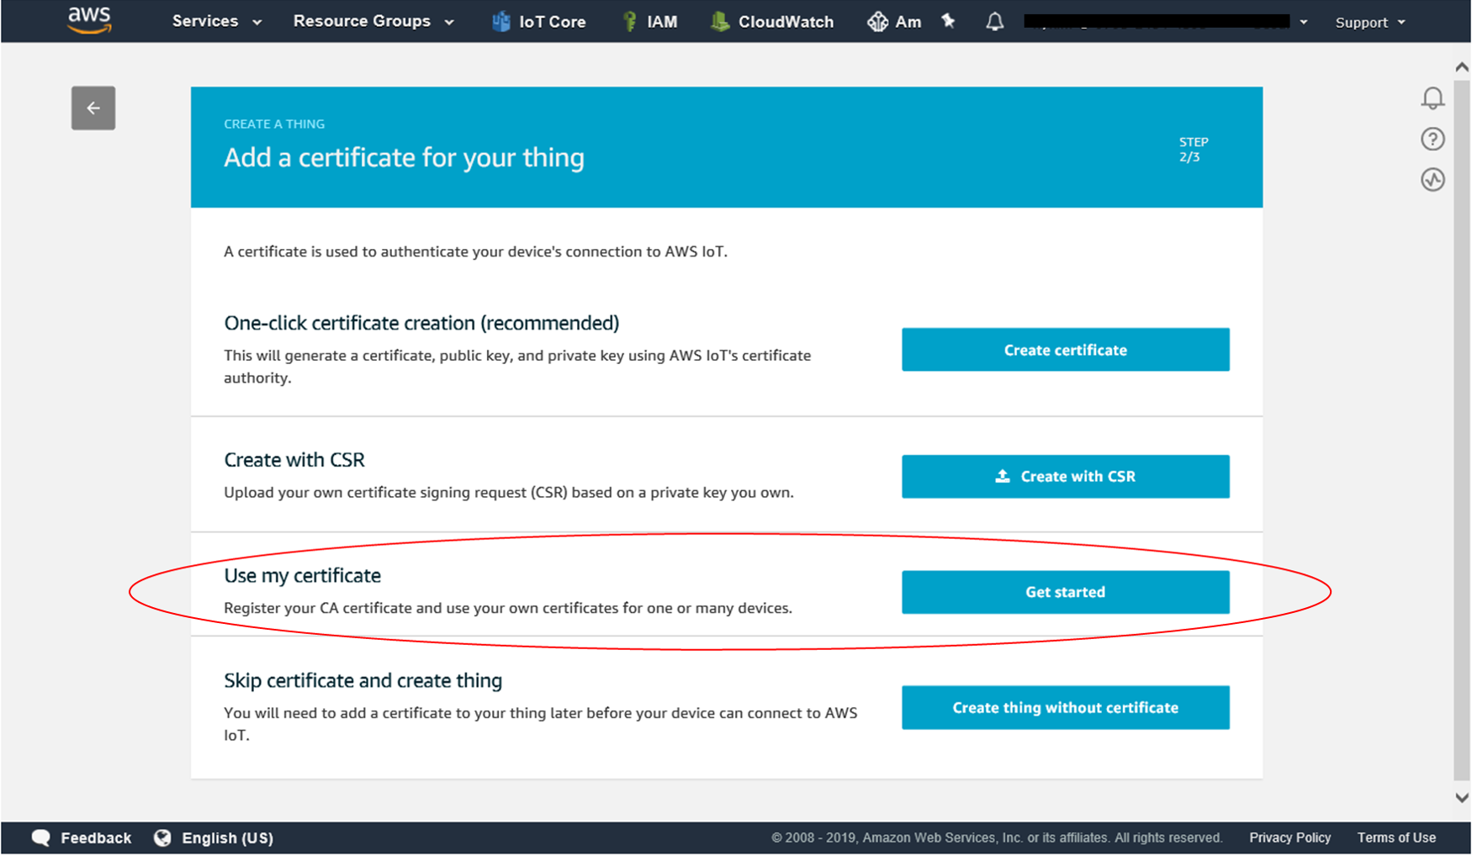This screenshot has width=1472, height=856.
Task: Open IoT Core from the navigation shortcuts
Action: [539, 20]
